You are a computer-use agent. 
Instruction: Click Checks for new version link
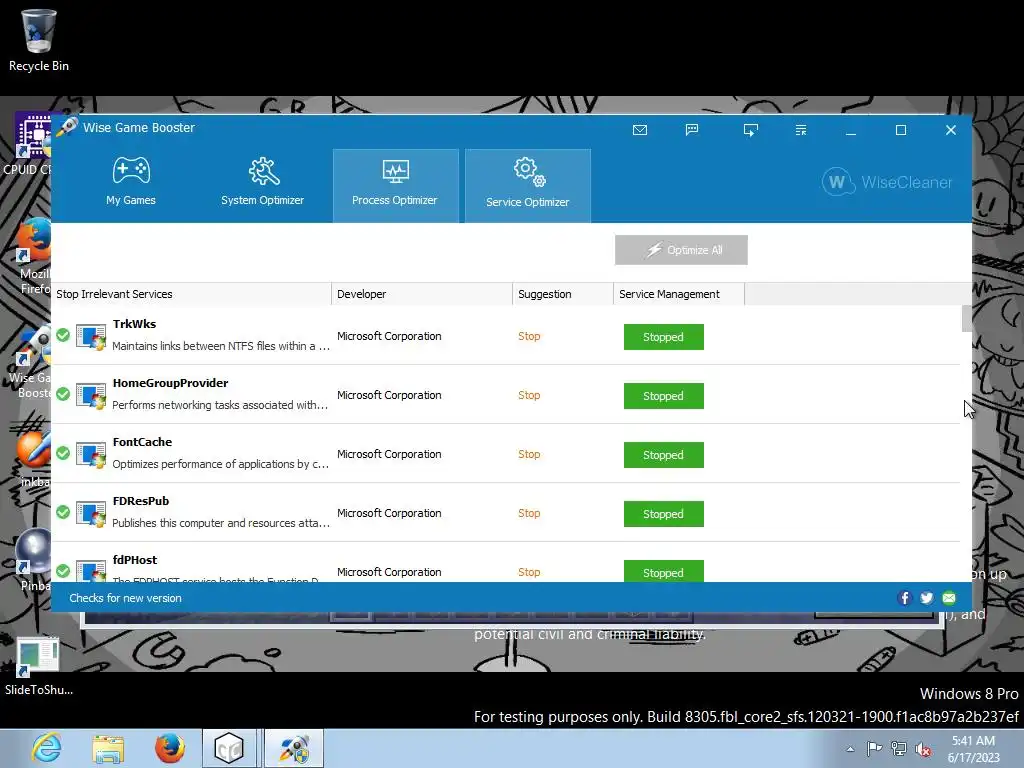(x=125, y=598)
